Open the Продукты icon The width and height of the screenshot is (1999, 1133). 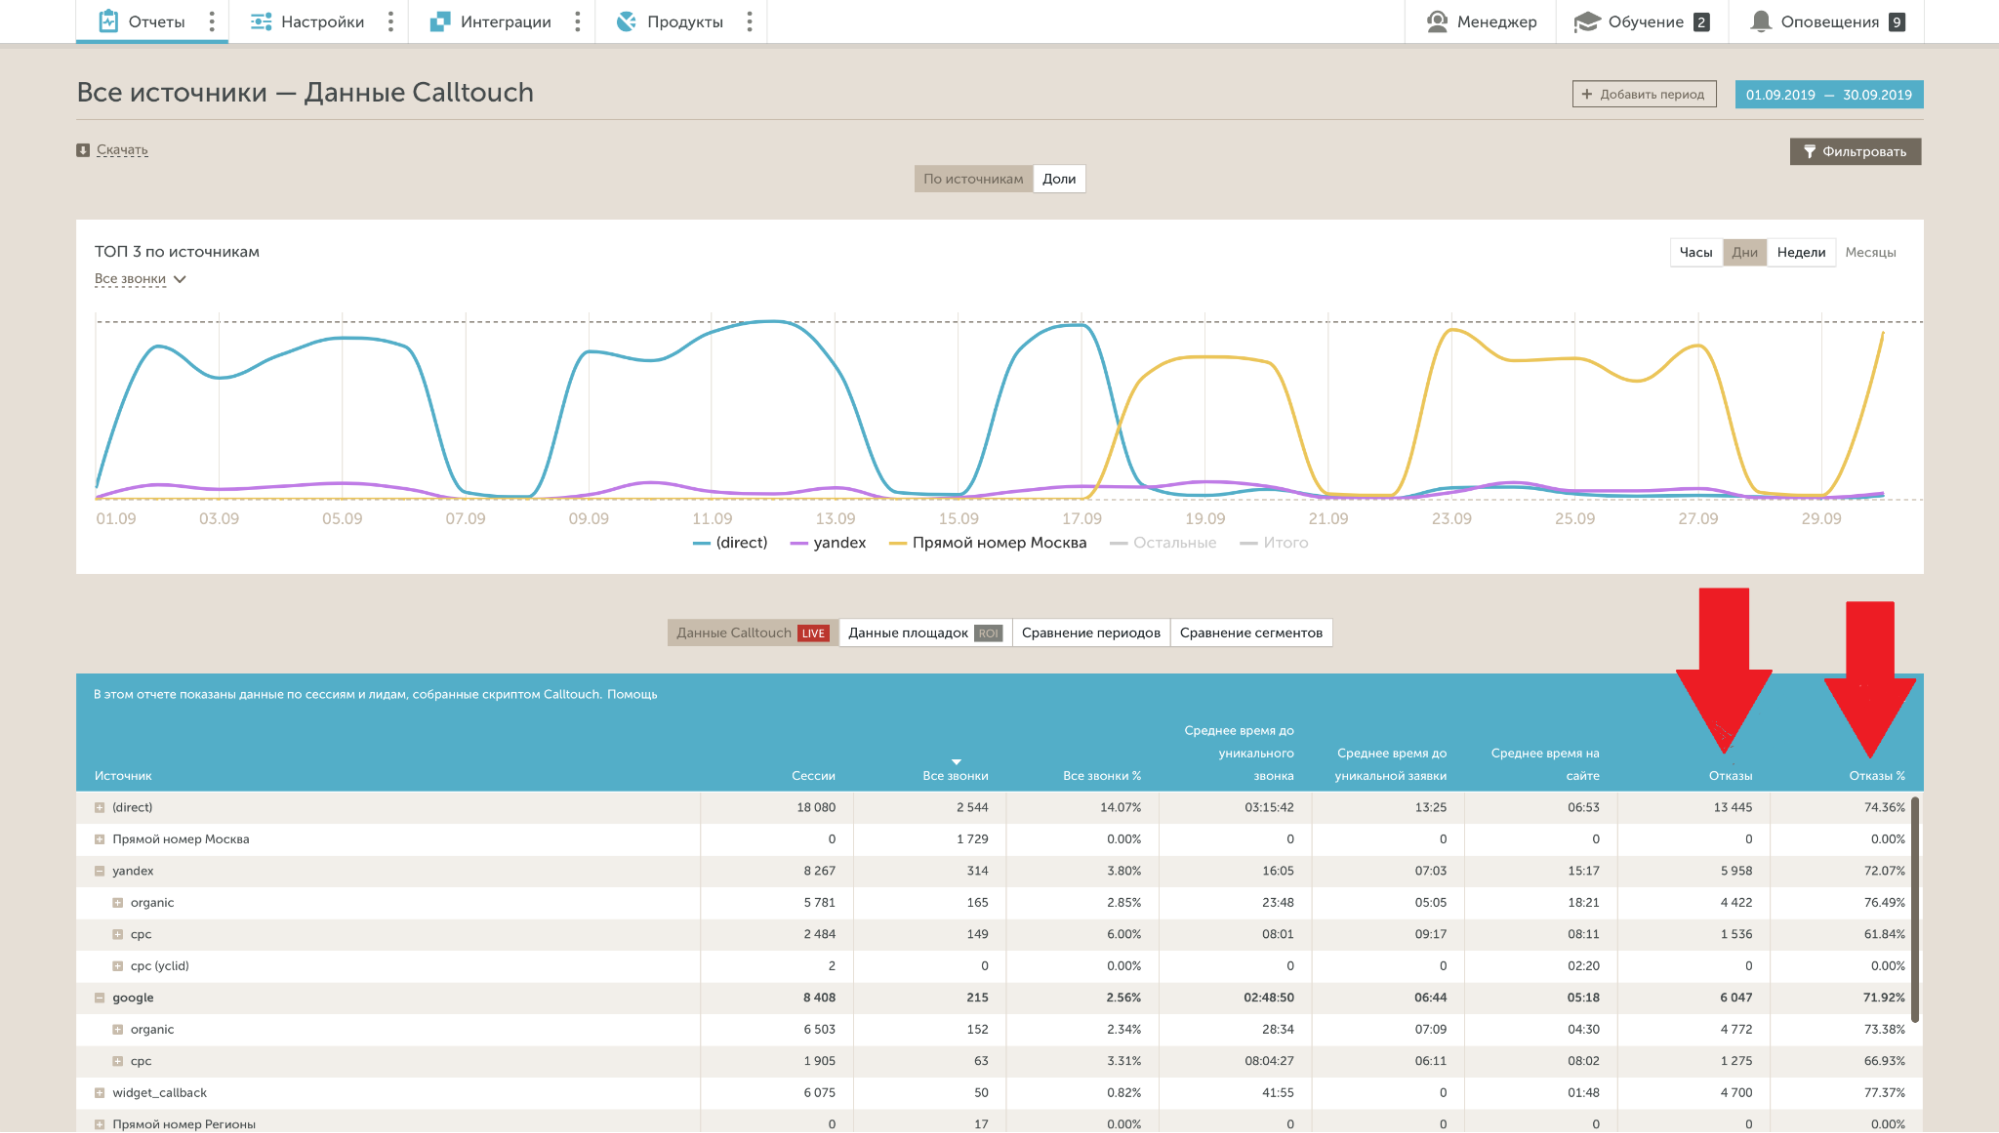click(626, 21)
